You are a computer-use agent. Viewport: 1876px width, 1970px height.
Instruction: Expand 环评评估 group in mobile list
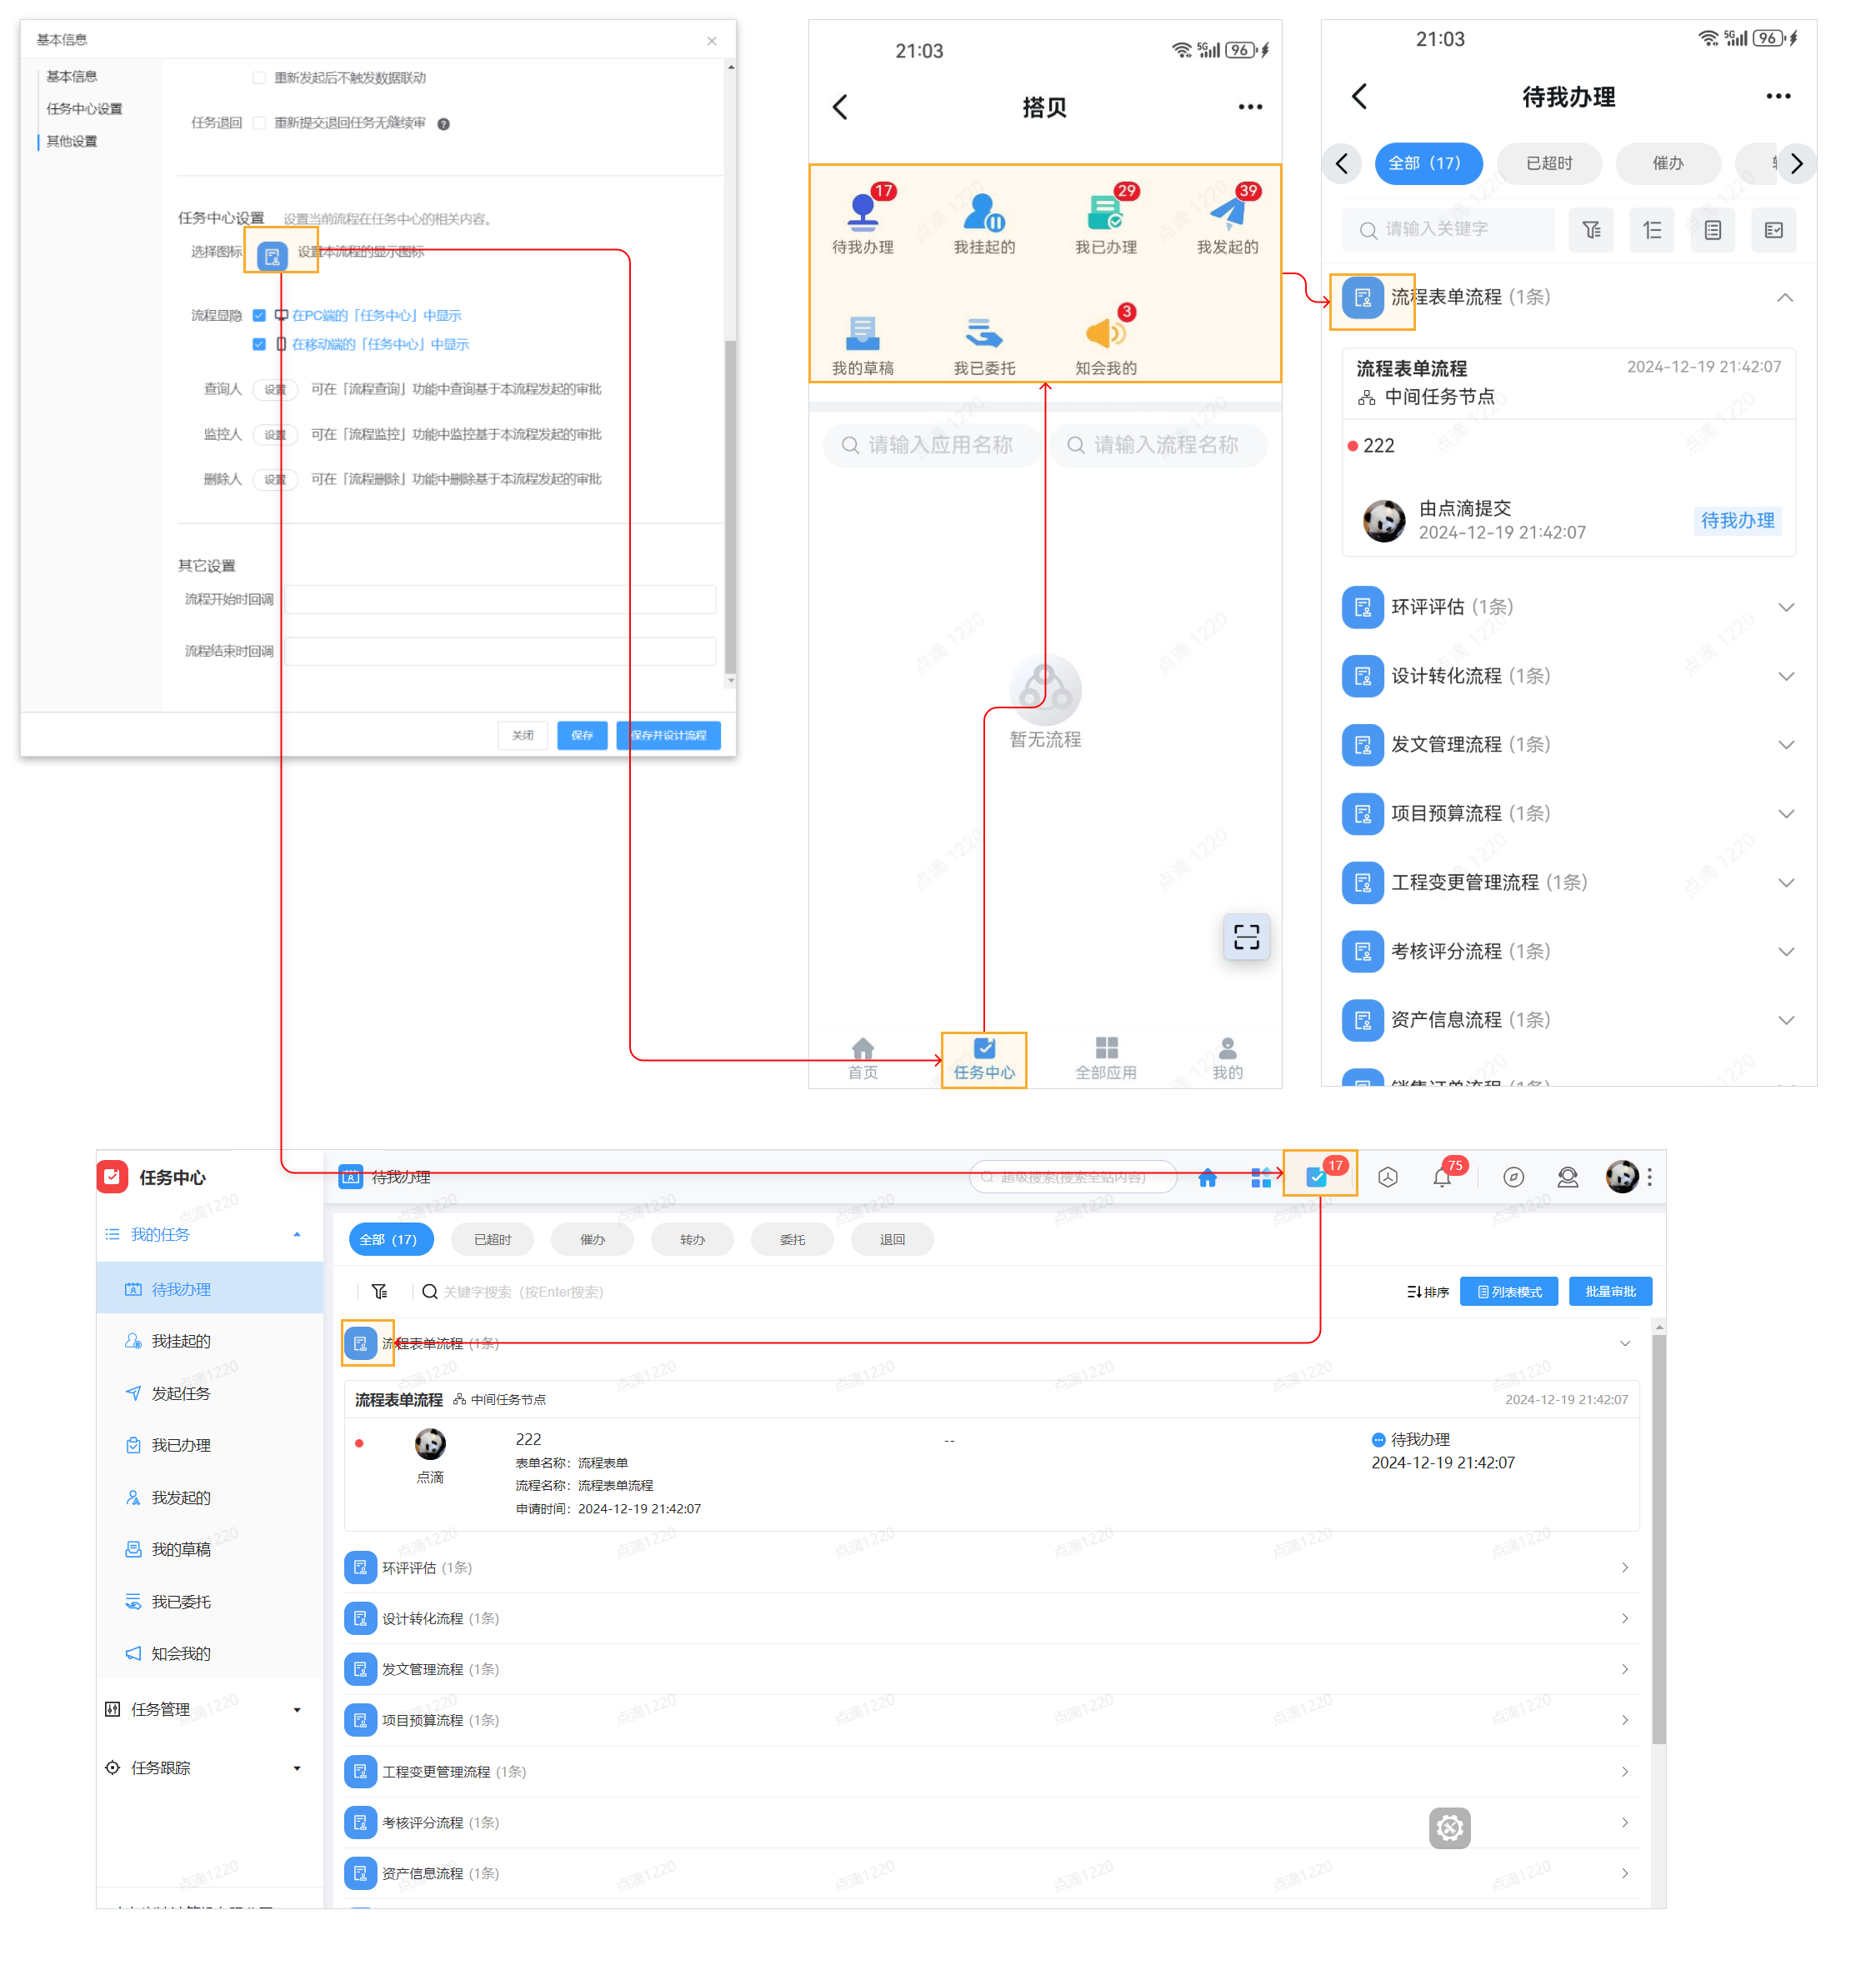pyautogui.click(x=1785, y=607)
